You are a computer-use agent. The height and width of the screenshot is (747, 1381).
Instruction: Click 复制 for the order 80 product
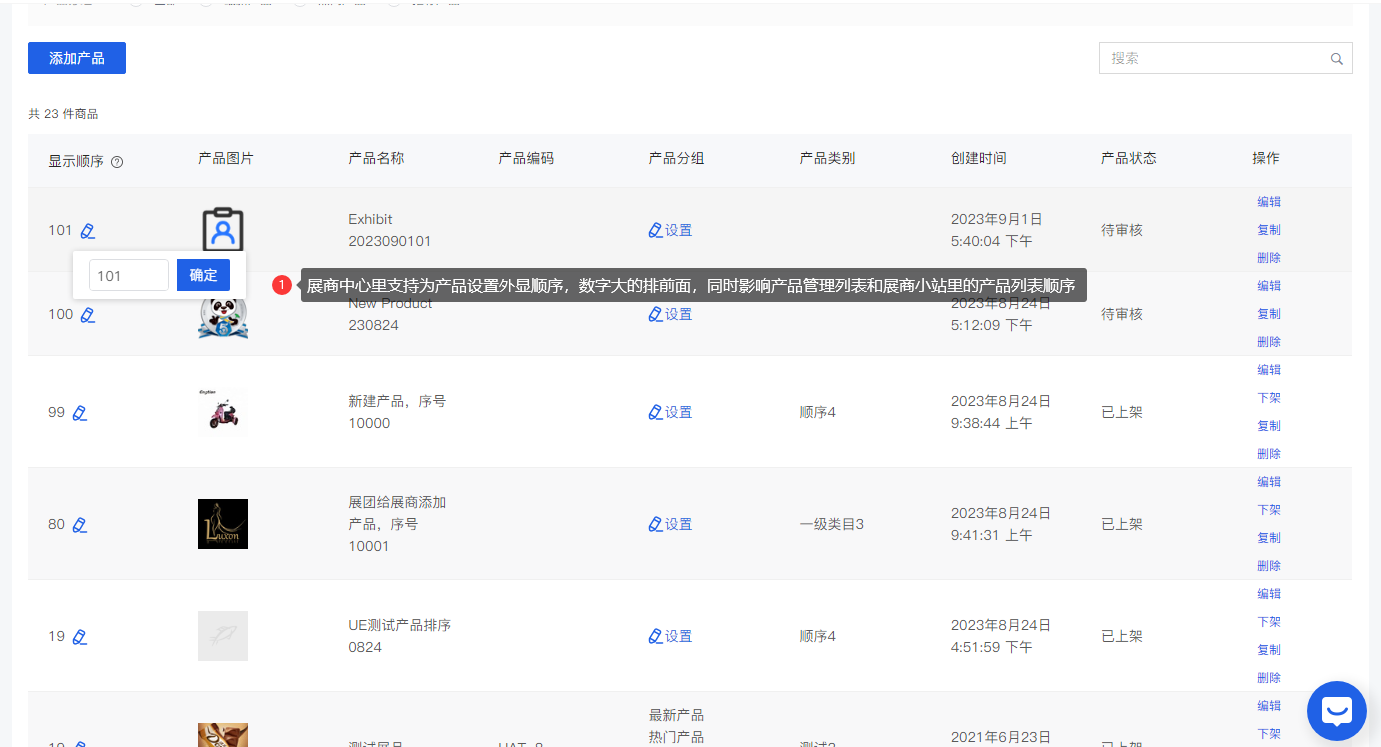click(1269, 537)
